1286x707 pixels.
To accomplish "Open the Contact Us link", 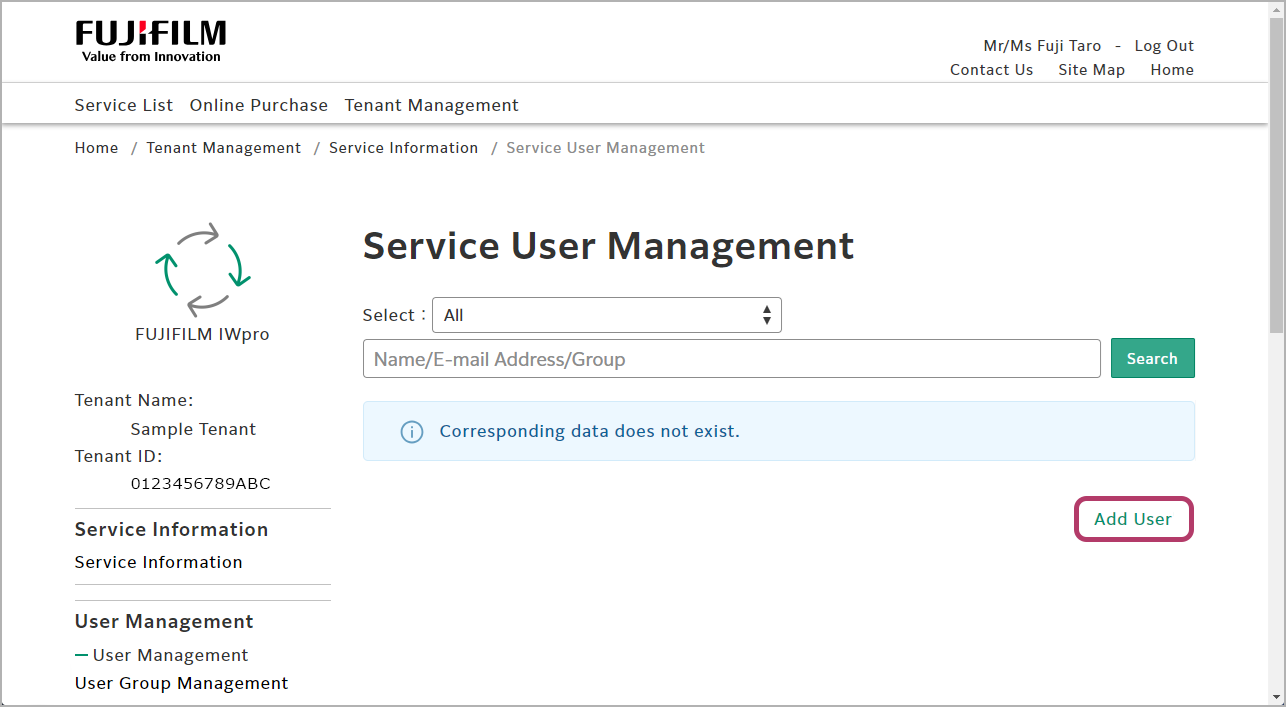I will pyautogui.click(x=991, y=70).
